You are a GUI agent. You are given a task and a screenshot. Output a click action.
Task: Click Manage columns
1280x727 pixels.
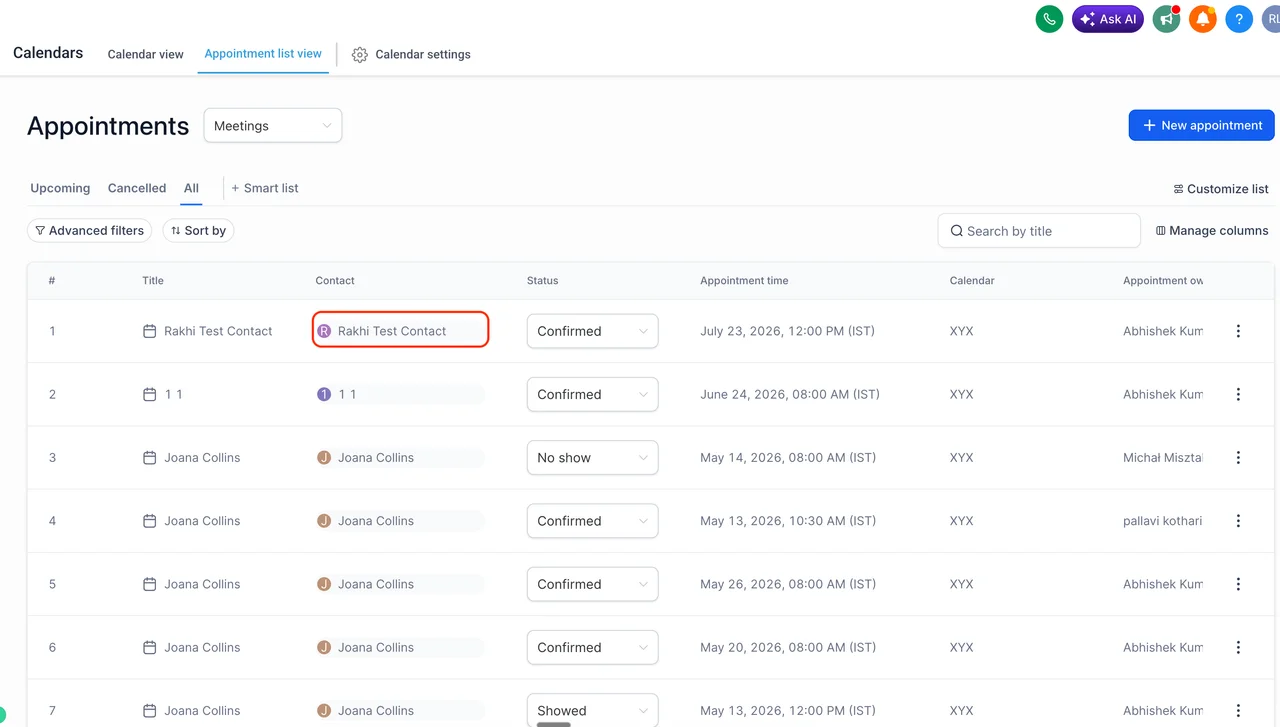coord(1212,231)
